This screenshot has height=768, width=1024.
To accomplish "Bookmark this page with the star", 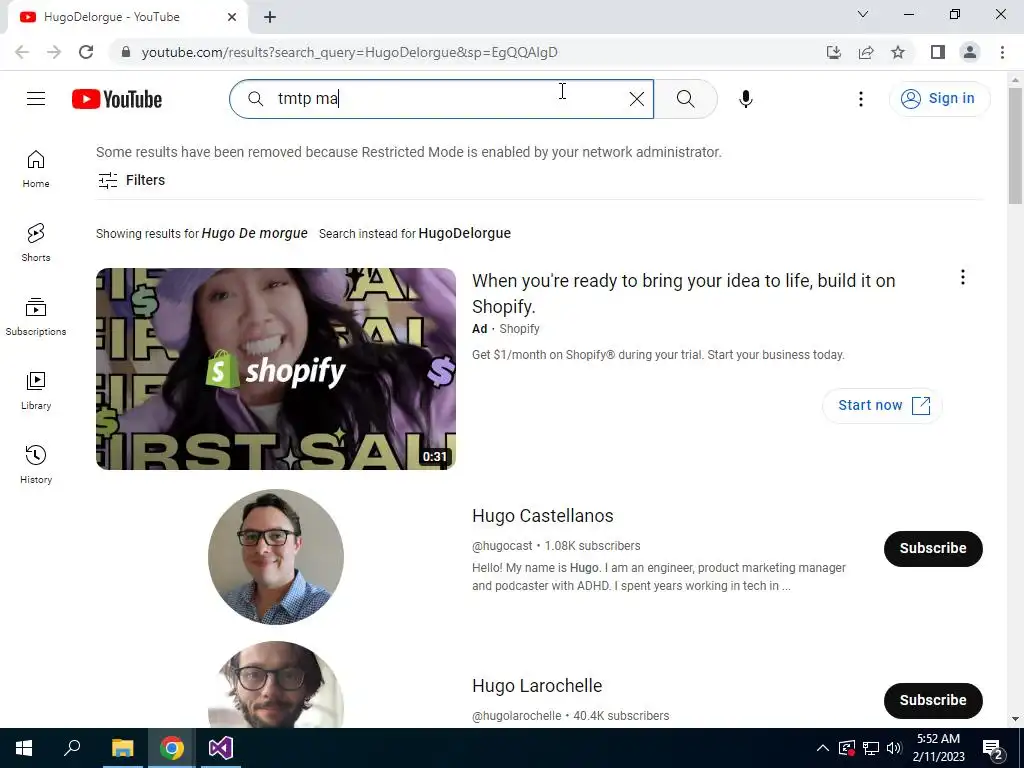I will (x=898, y=52).
